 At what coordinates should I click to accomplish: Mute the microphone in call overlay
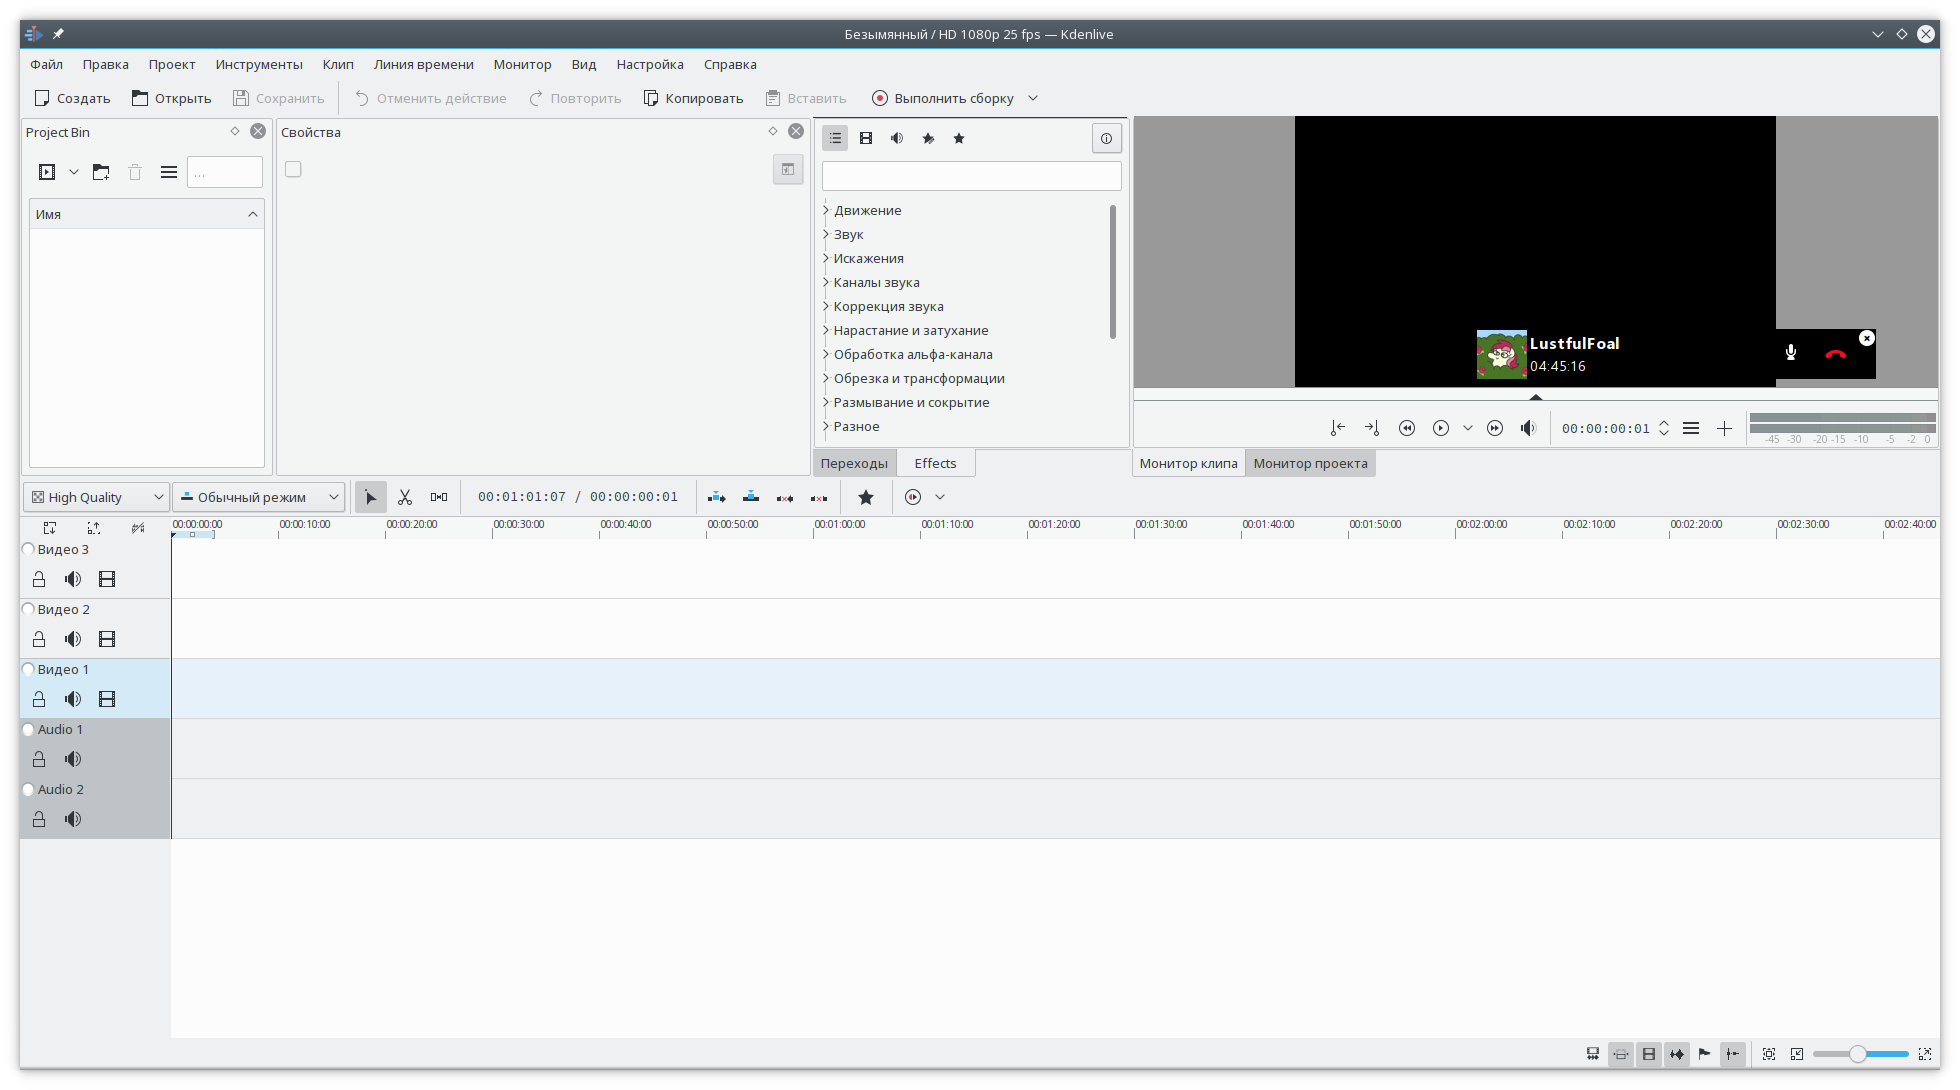[1791, 353]
